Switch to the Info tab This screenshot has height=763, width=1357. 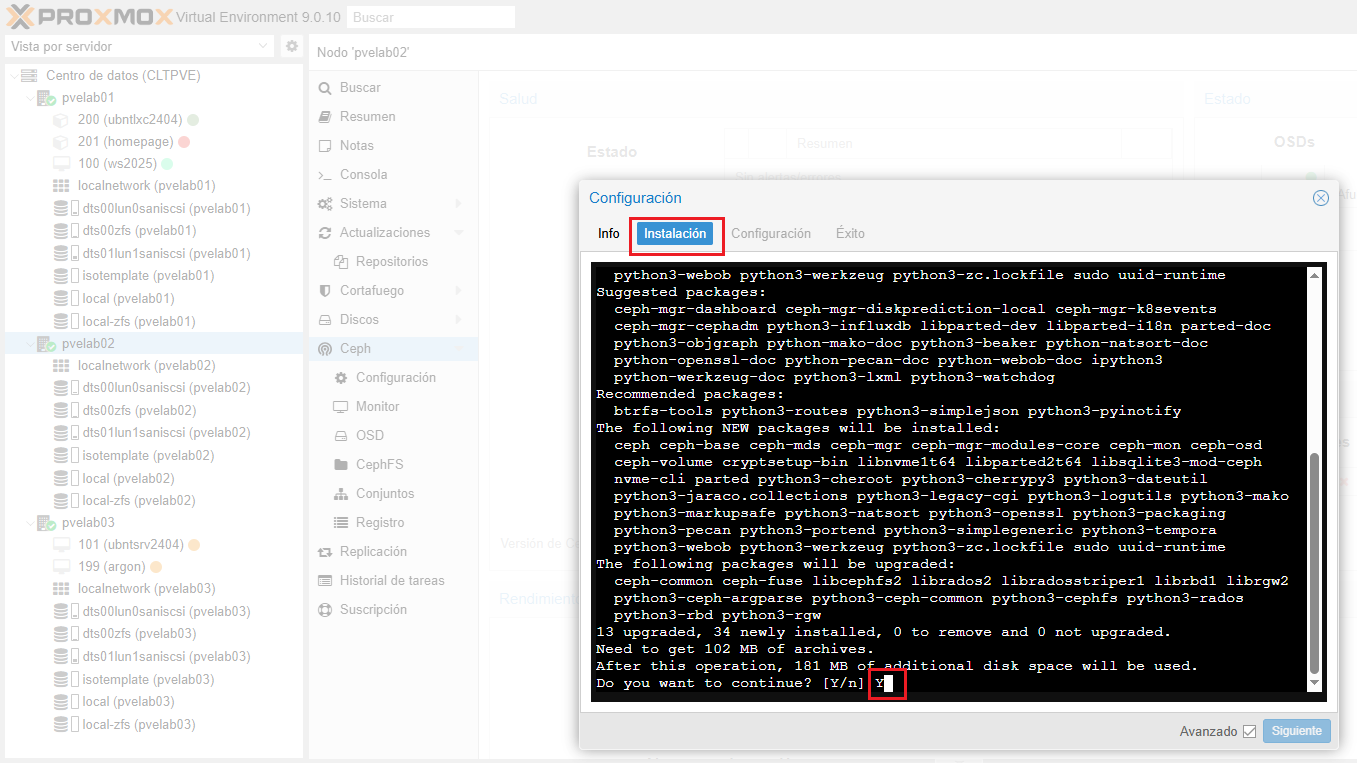(609, 233)
